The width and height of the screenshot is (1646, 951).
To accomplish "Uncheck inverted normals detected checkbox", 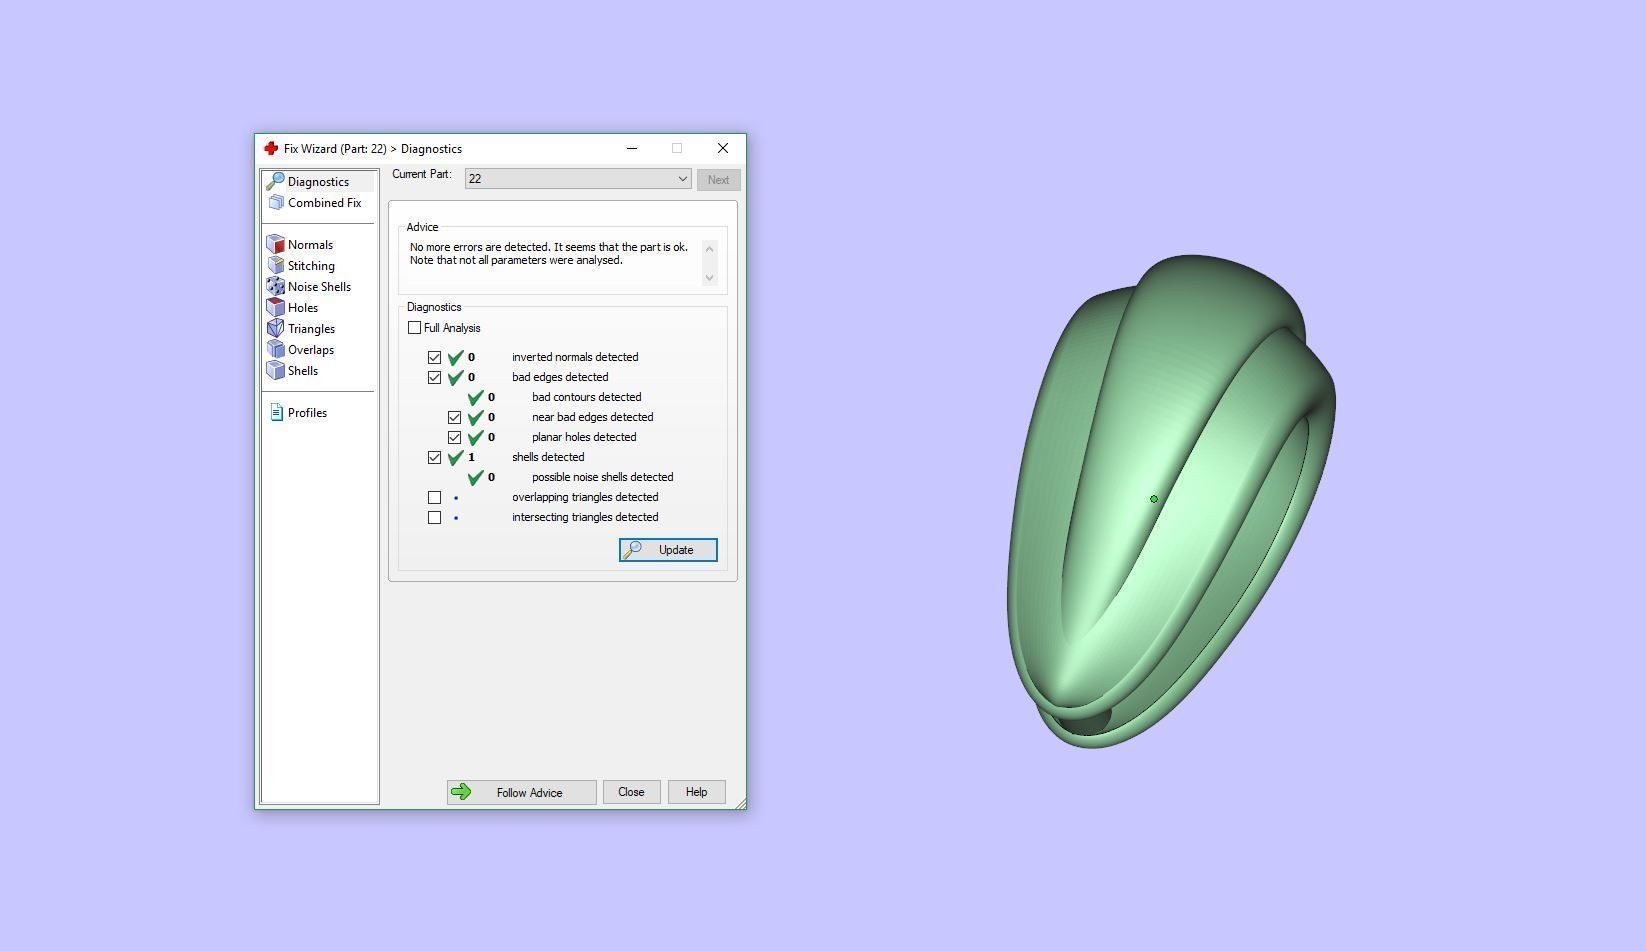I will click(434, 357).
